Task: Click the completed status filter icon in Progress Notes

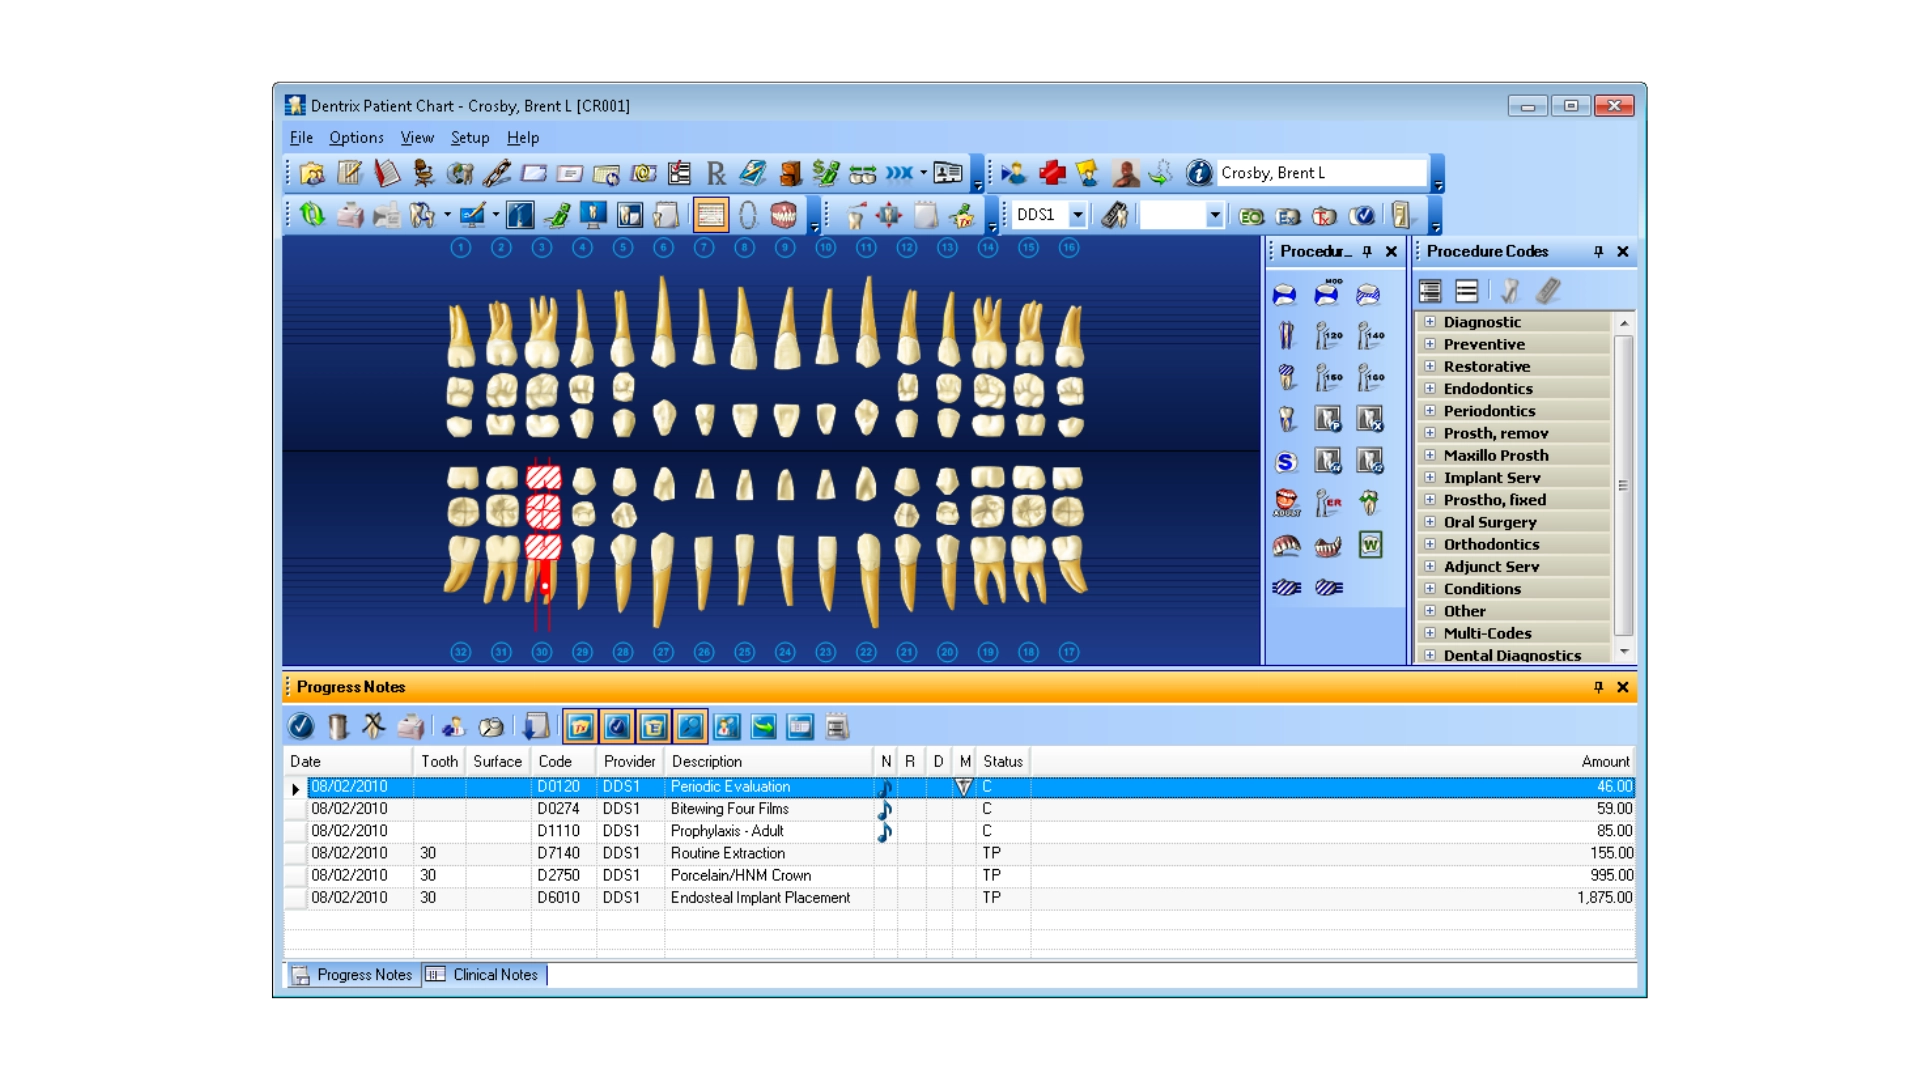Action: click(615, 729)
